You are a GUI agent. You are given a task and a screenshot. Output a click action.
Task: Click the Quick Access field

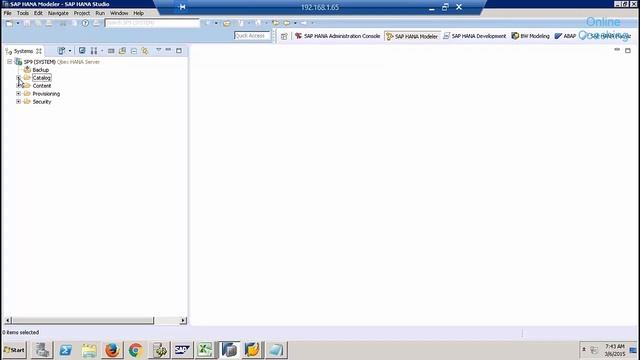[x=252, y=36]
